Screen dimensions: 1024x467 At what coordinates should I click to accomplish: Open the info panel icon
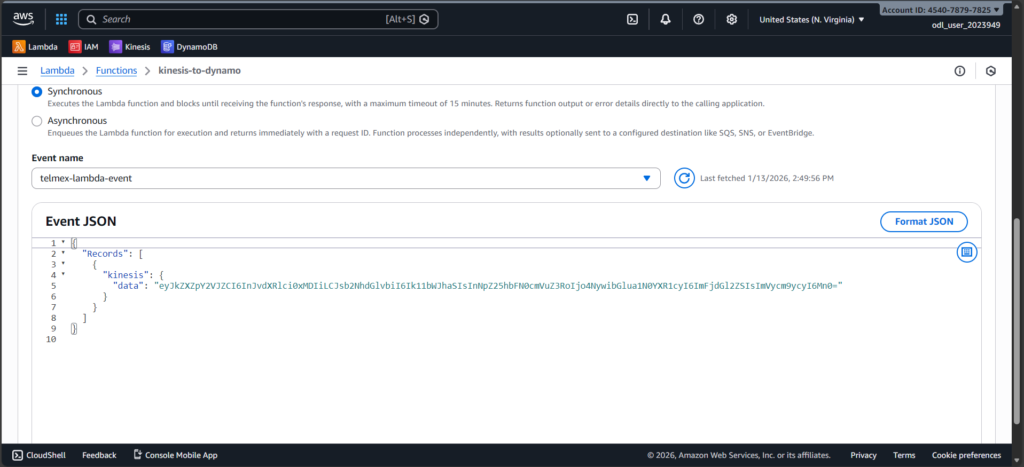pyautogui.click(x=959, y=71)
